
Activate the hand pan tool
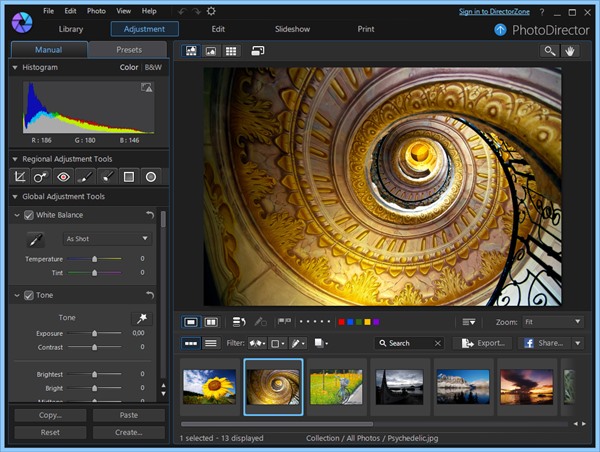coord(572,50)
